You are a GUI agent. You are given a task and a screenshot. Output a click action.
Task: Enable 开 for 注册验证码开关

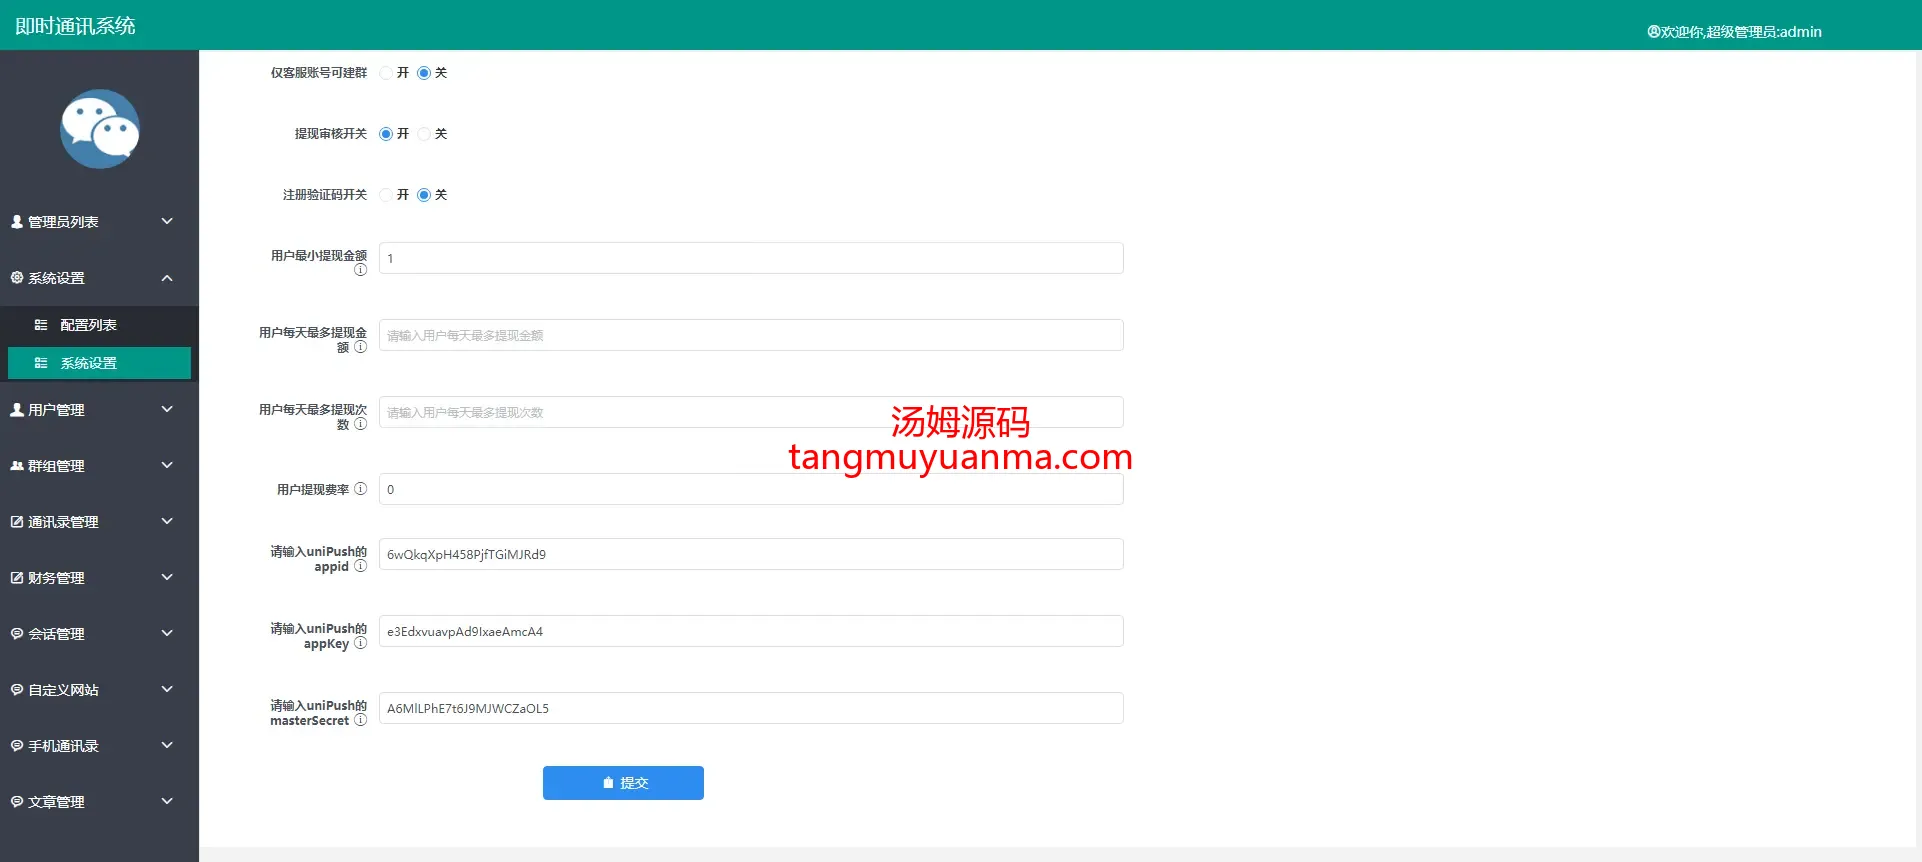pos(386,195)
